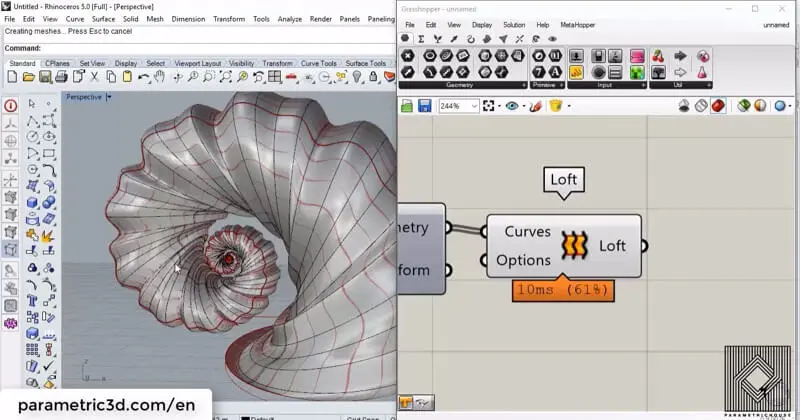
Task: Open the MetaHopper menu in Grasshopper
Action: point(576,25)
